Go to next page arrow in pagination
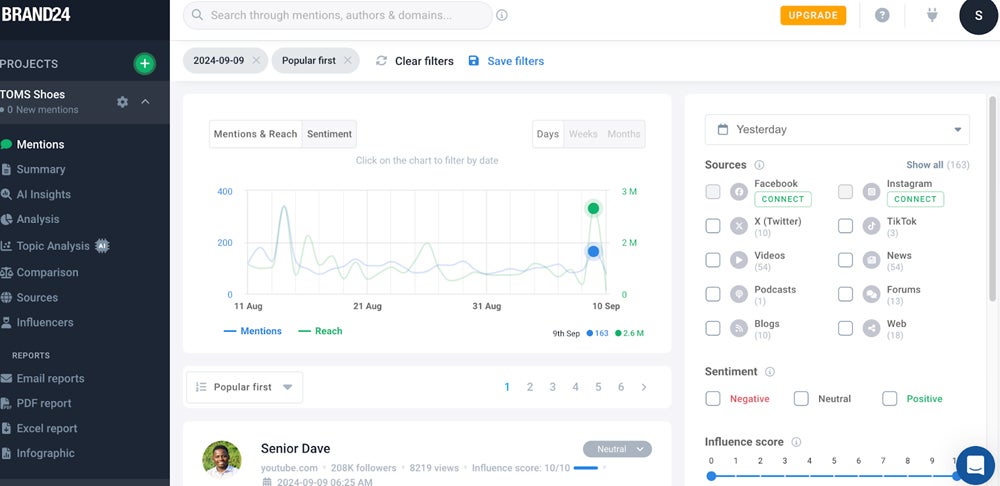Viewport: 1000px width, 486px height. coord(643,387)
